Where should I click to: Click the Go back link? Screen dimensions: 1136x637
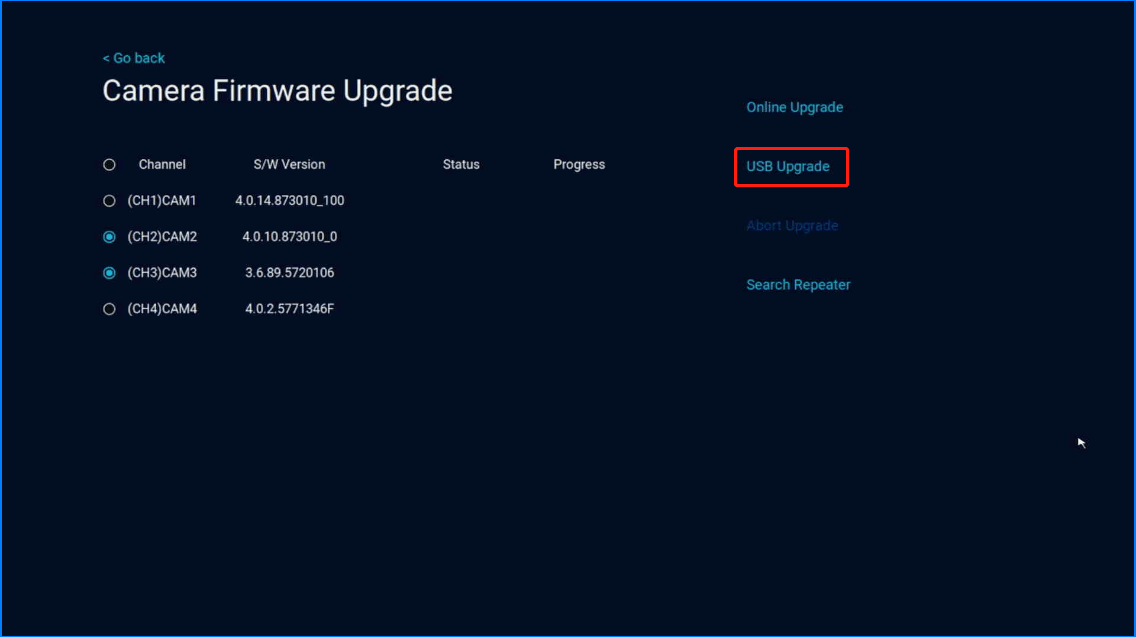click(x=134, y=58)
